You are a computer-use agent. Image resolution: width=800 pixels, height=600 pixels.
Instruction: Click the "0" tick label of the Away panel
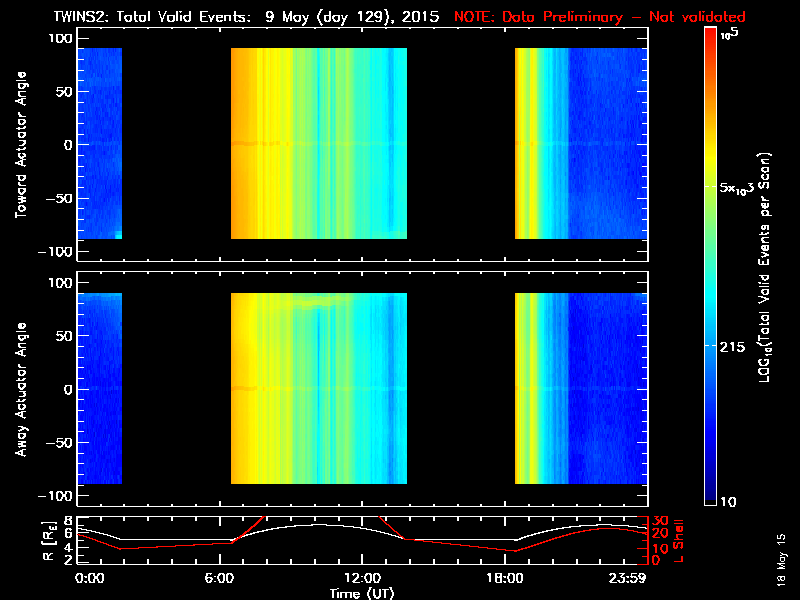(x=68, y=390)
